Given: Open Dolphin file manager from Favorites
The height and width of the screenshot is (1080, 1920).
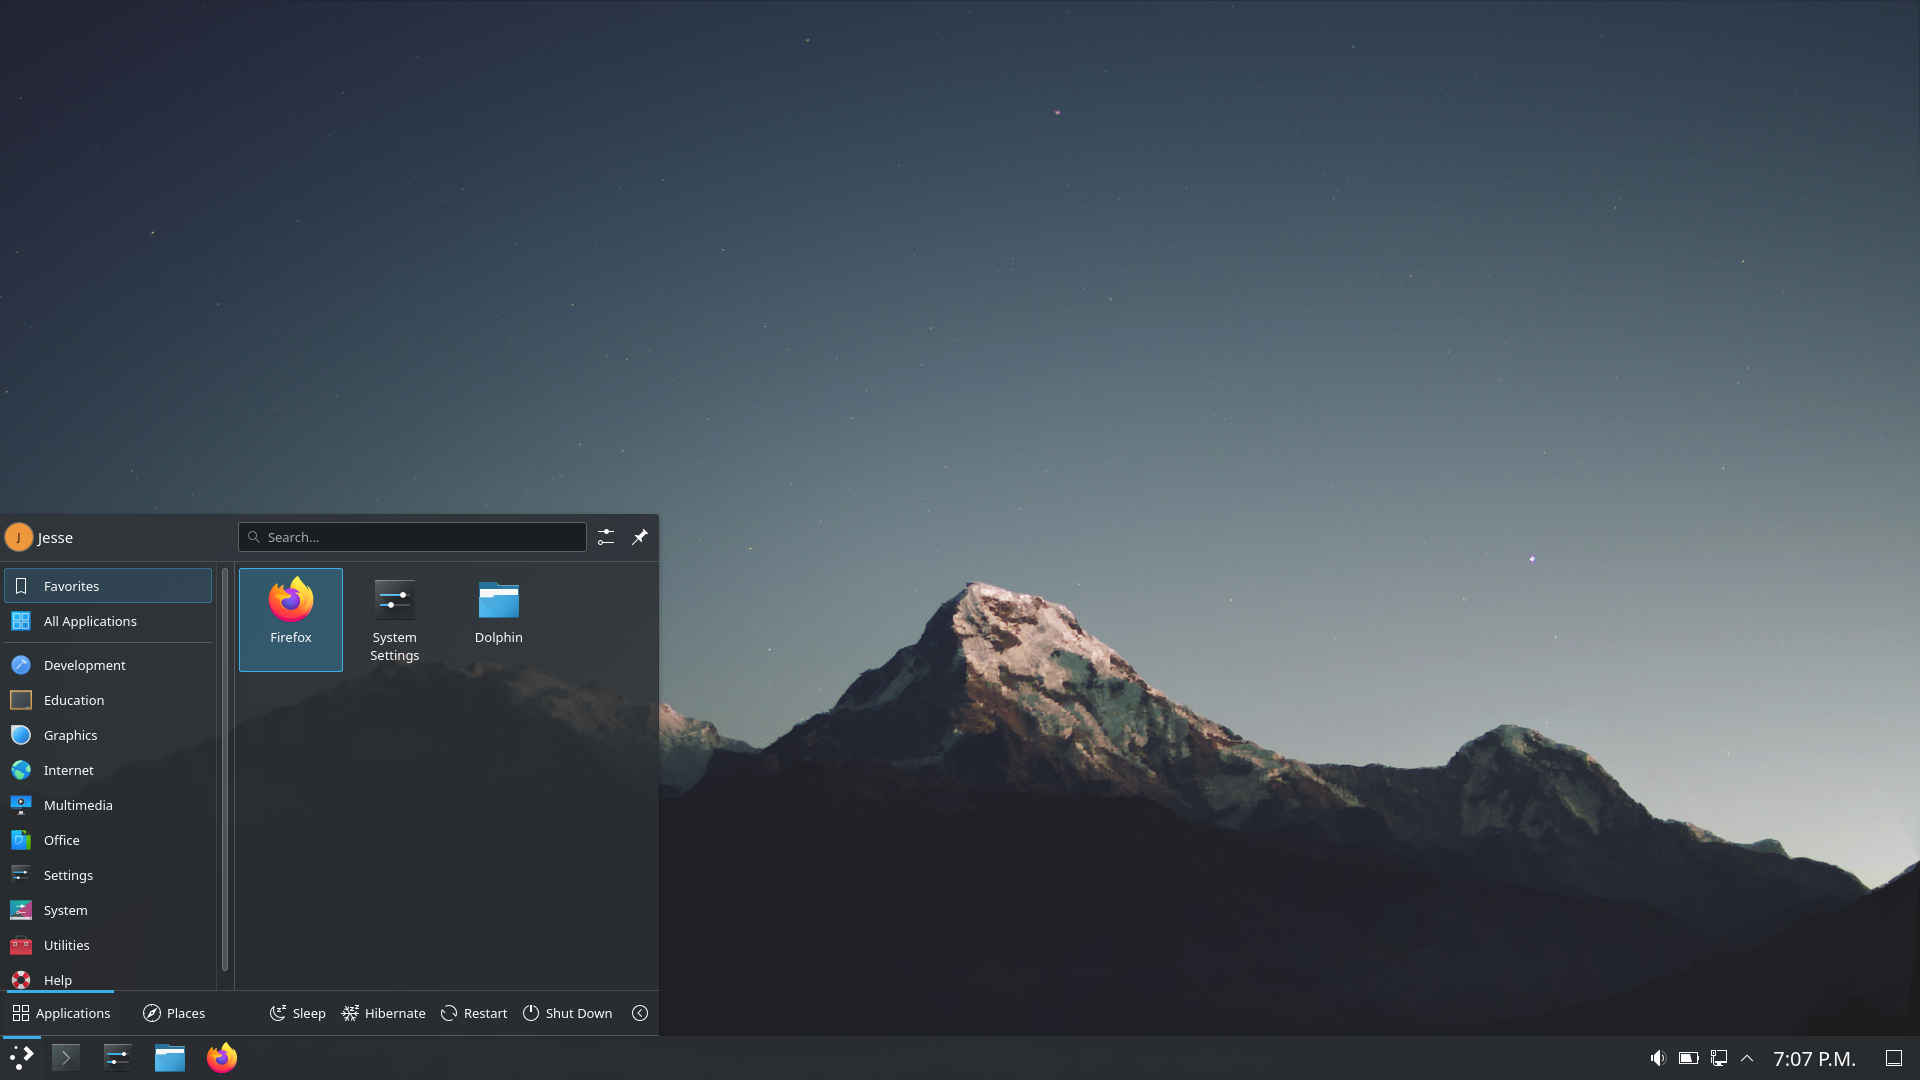Looking at the screenshot, I should 499,619.
